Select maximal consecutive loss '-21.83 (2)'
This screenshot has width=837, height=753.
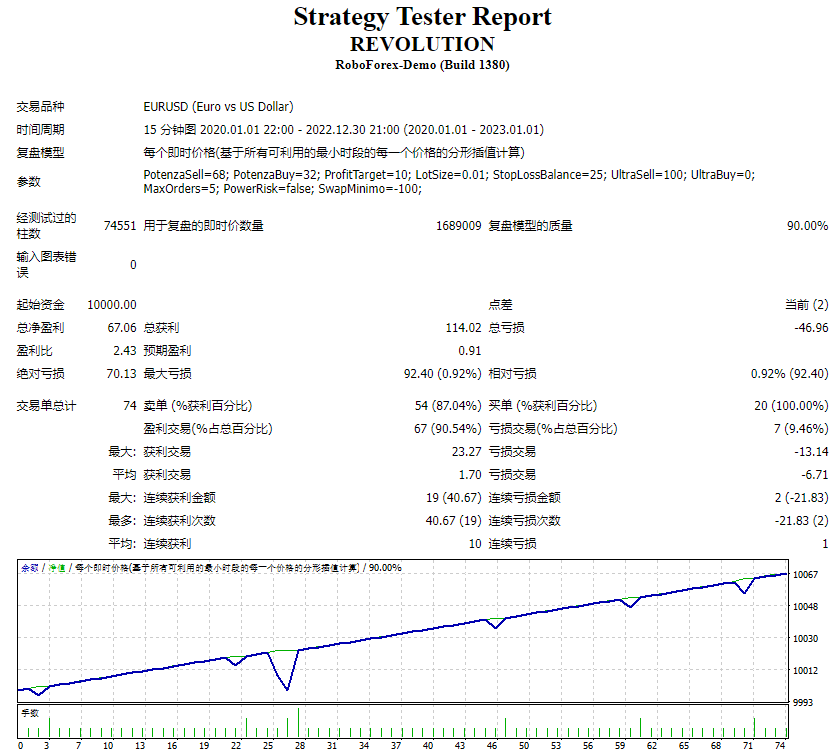point(802,520)
